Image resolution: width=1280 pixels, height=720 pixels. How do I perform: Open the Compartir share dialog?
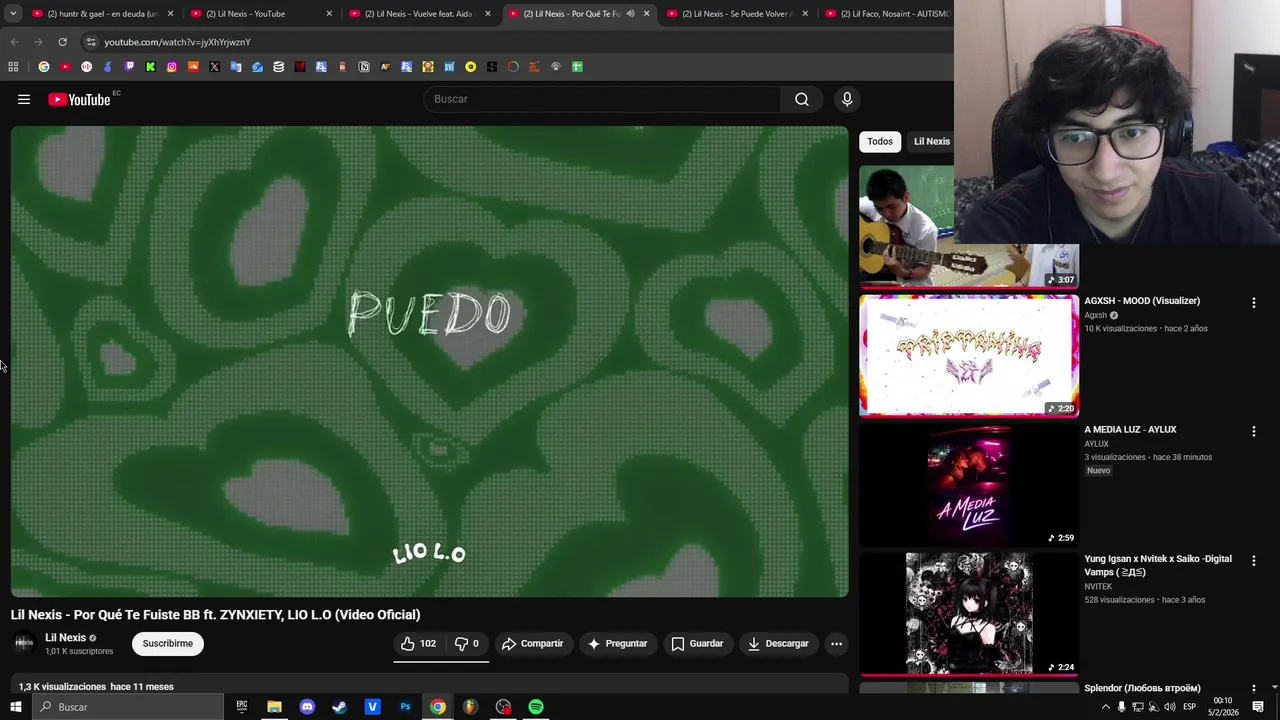point(533,643)
